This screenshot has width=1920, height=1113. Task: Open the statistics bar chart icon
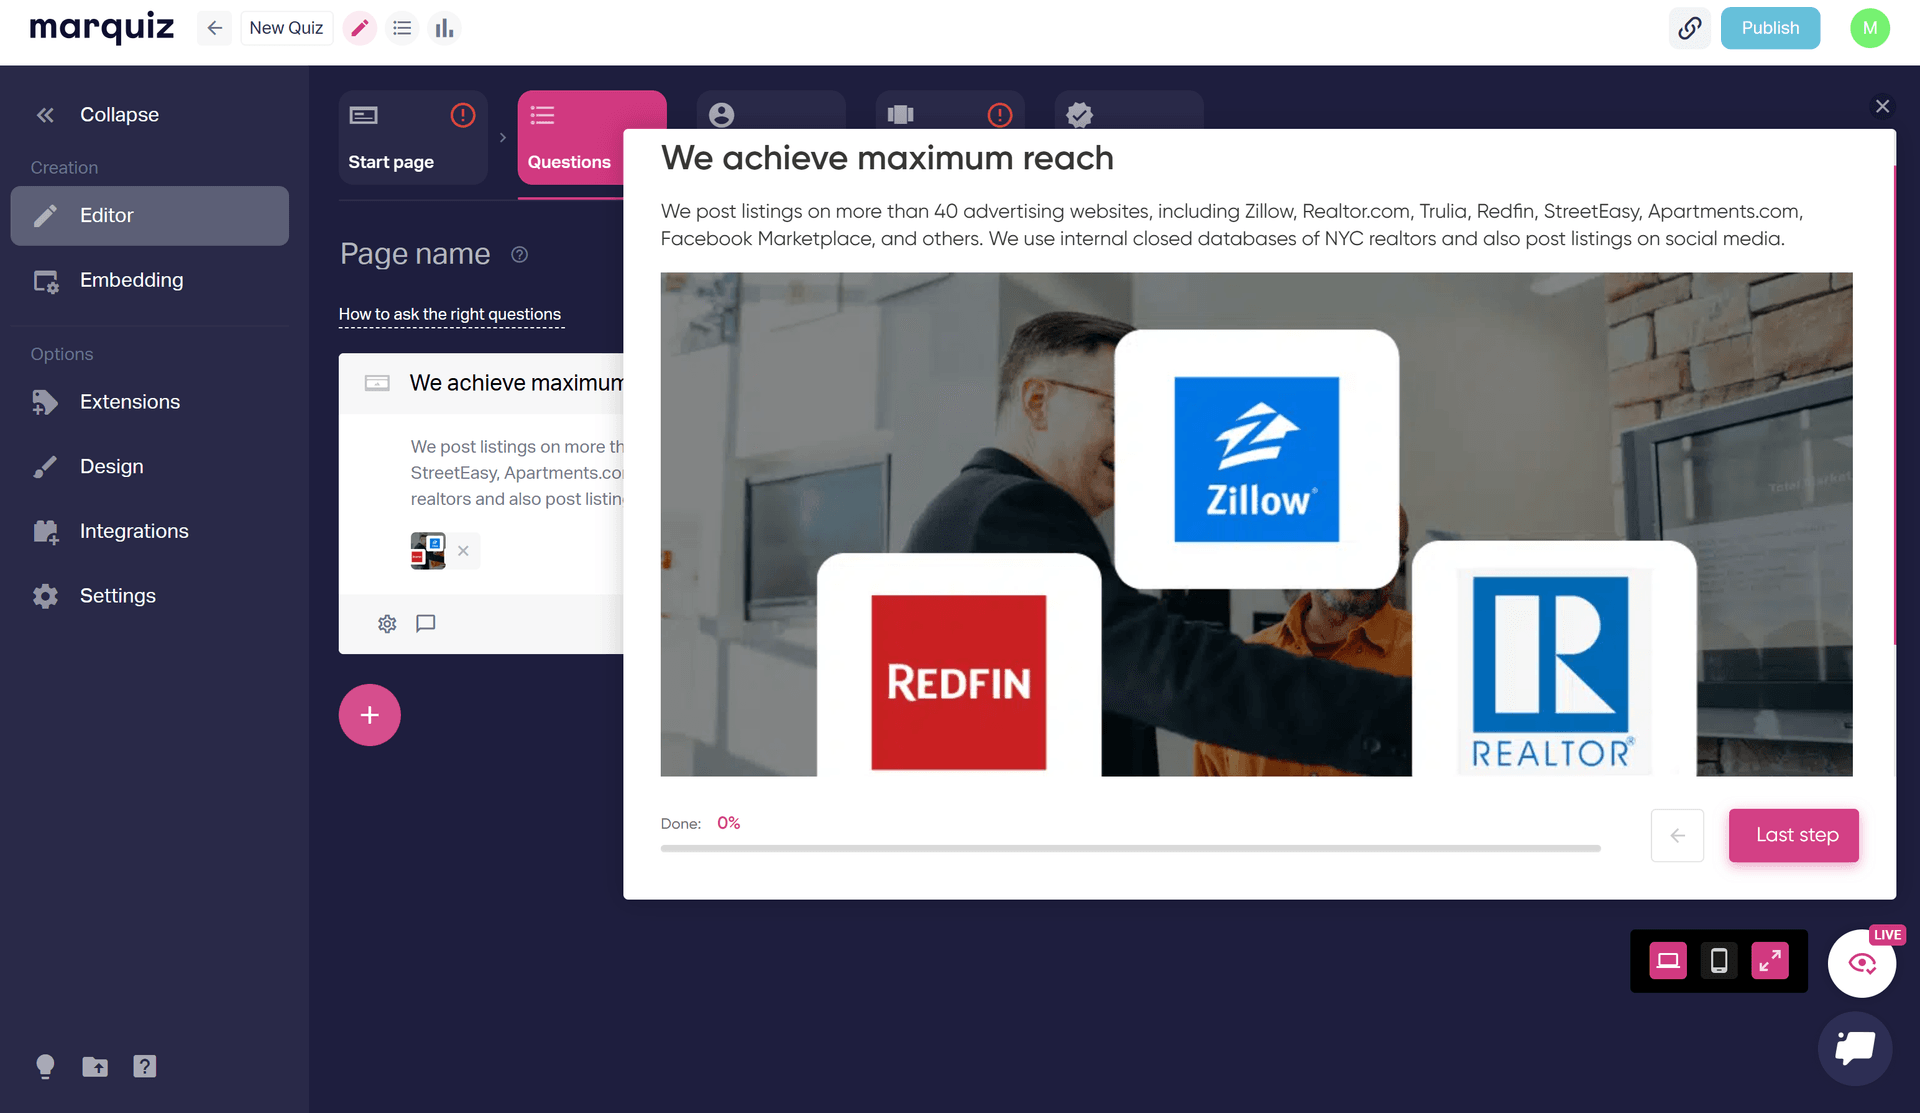coord(444,28)
